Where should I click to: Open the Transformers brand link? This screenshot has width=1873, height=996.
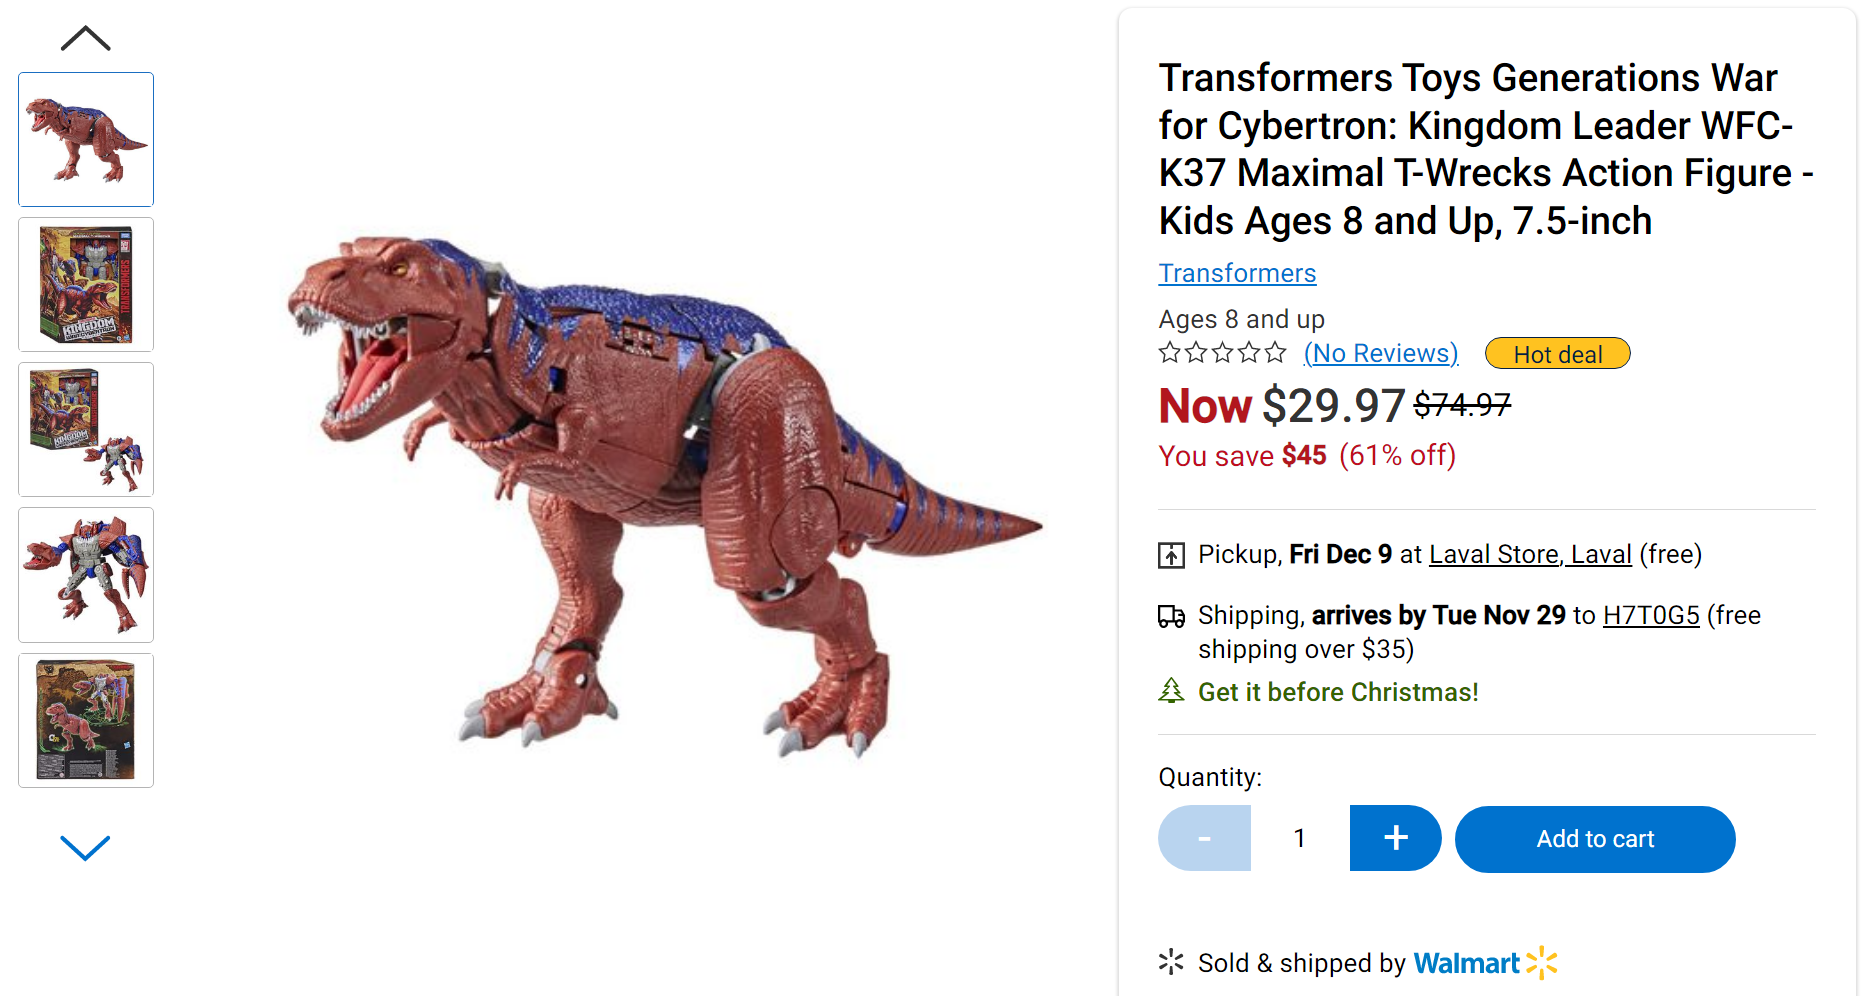[1237, 273]
